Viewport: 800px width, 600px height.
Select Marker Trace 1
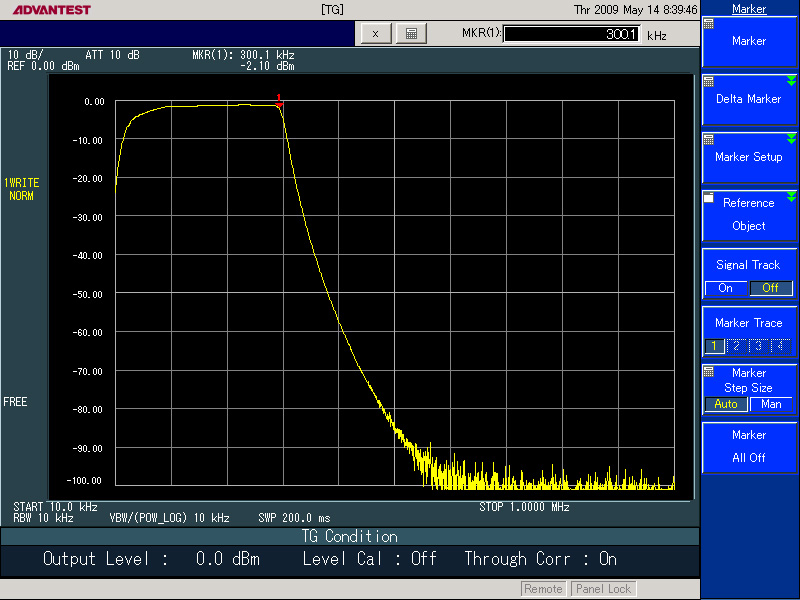715,346
